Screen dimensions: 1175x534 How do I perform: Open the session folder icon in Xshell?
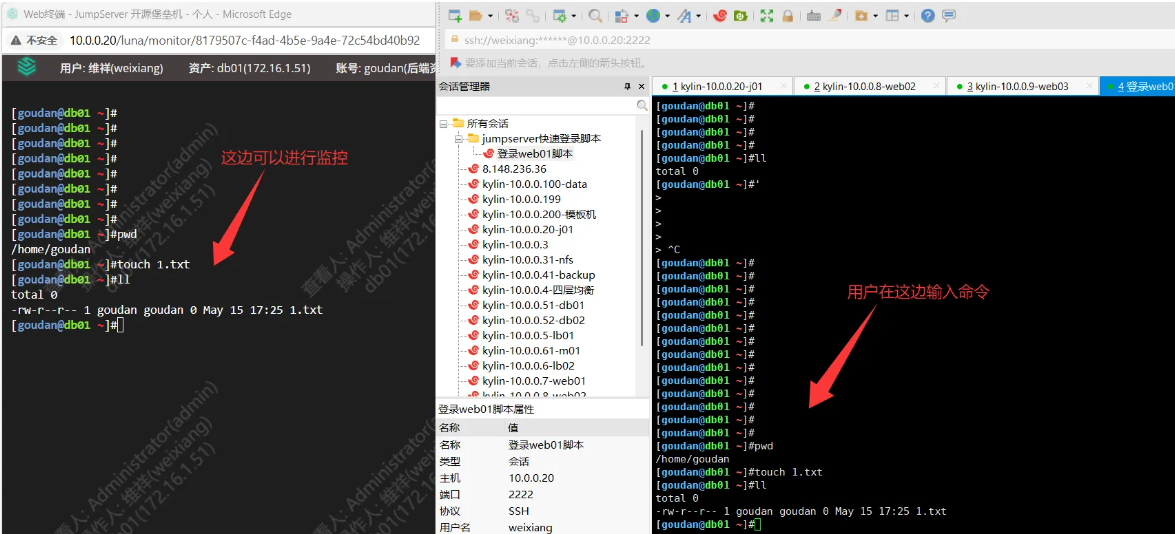[x=476, y=16]
